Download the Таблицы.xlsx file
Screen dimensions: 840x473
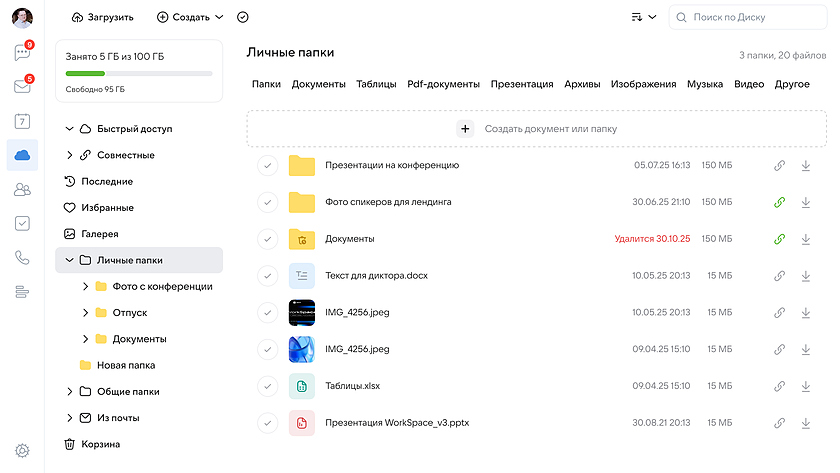pyautogui.click(x=806, y=386)
